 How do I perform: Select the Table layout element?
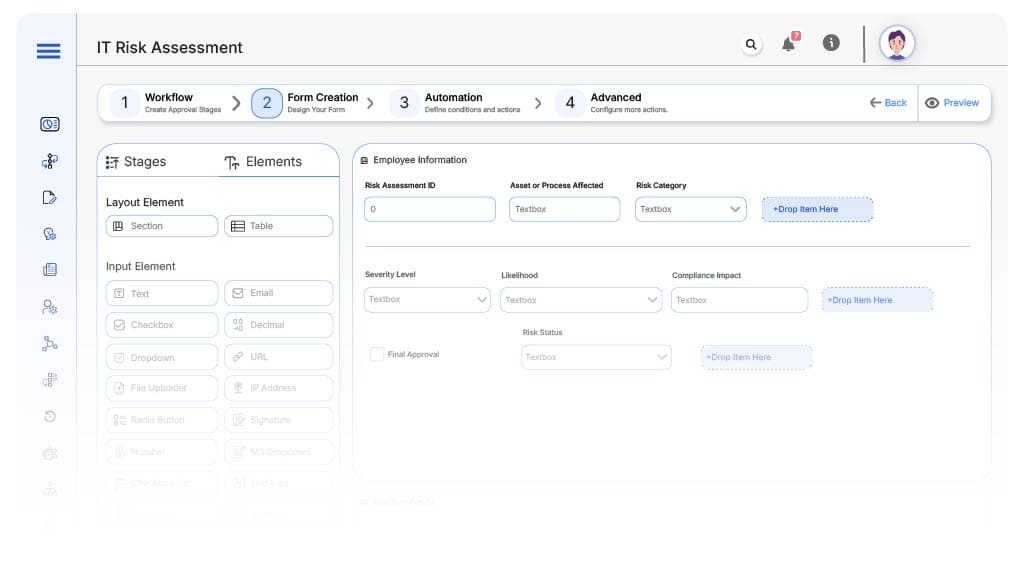point(278,226)
